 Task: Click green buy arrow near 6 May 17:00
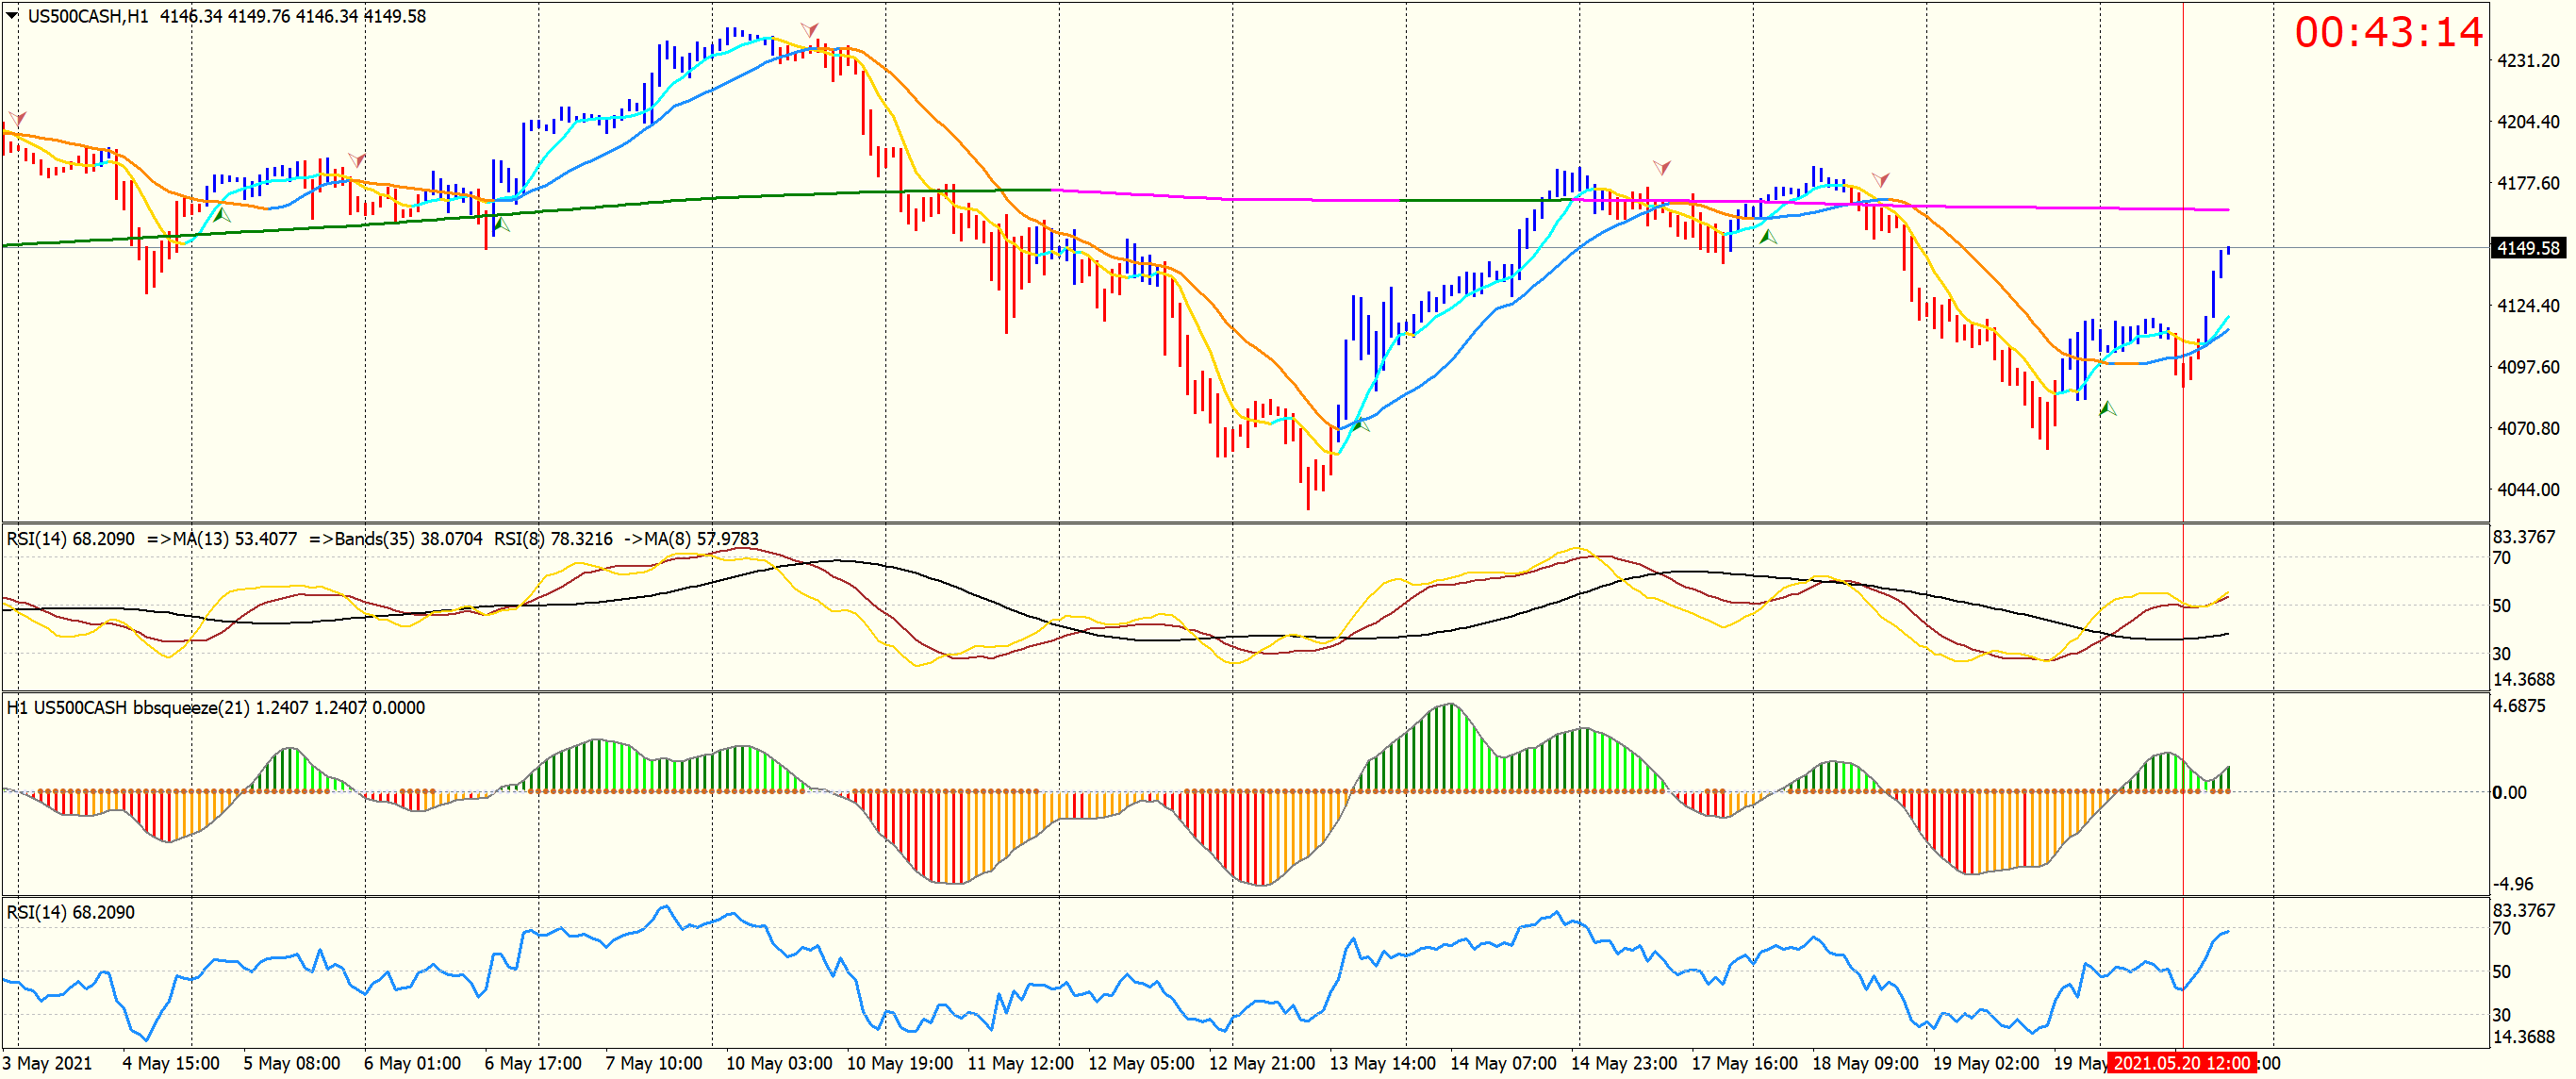pos(501,225)
